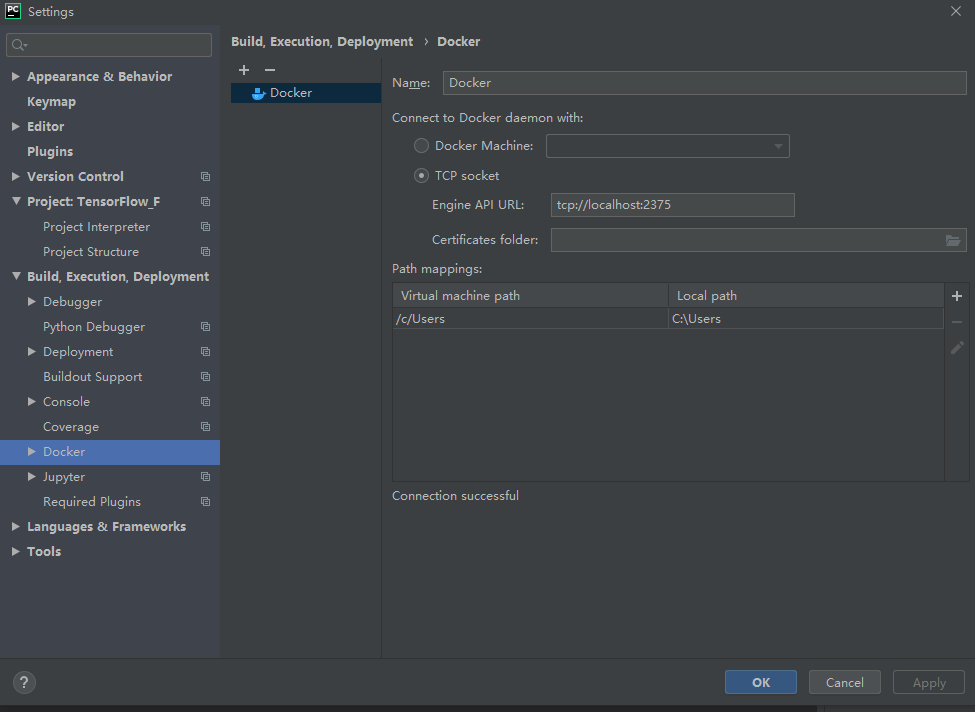Browse for the Certificates folder

point(953,240)
